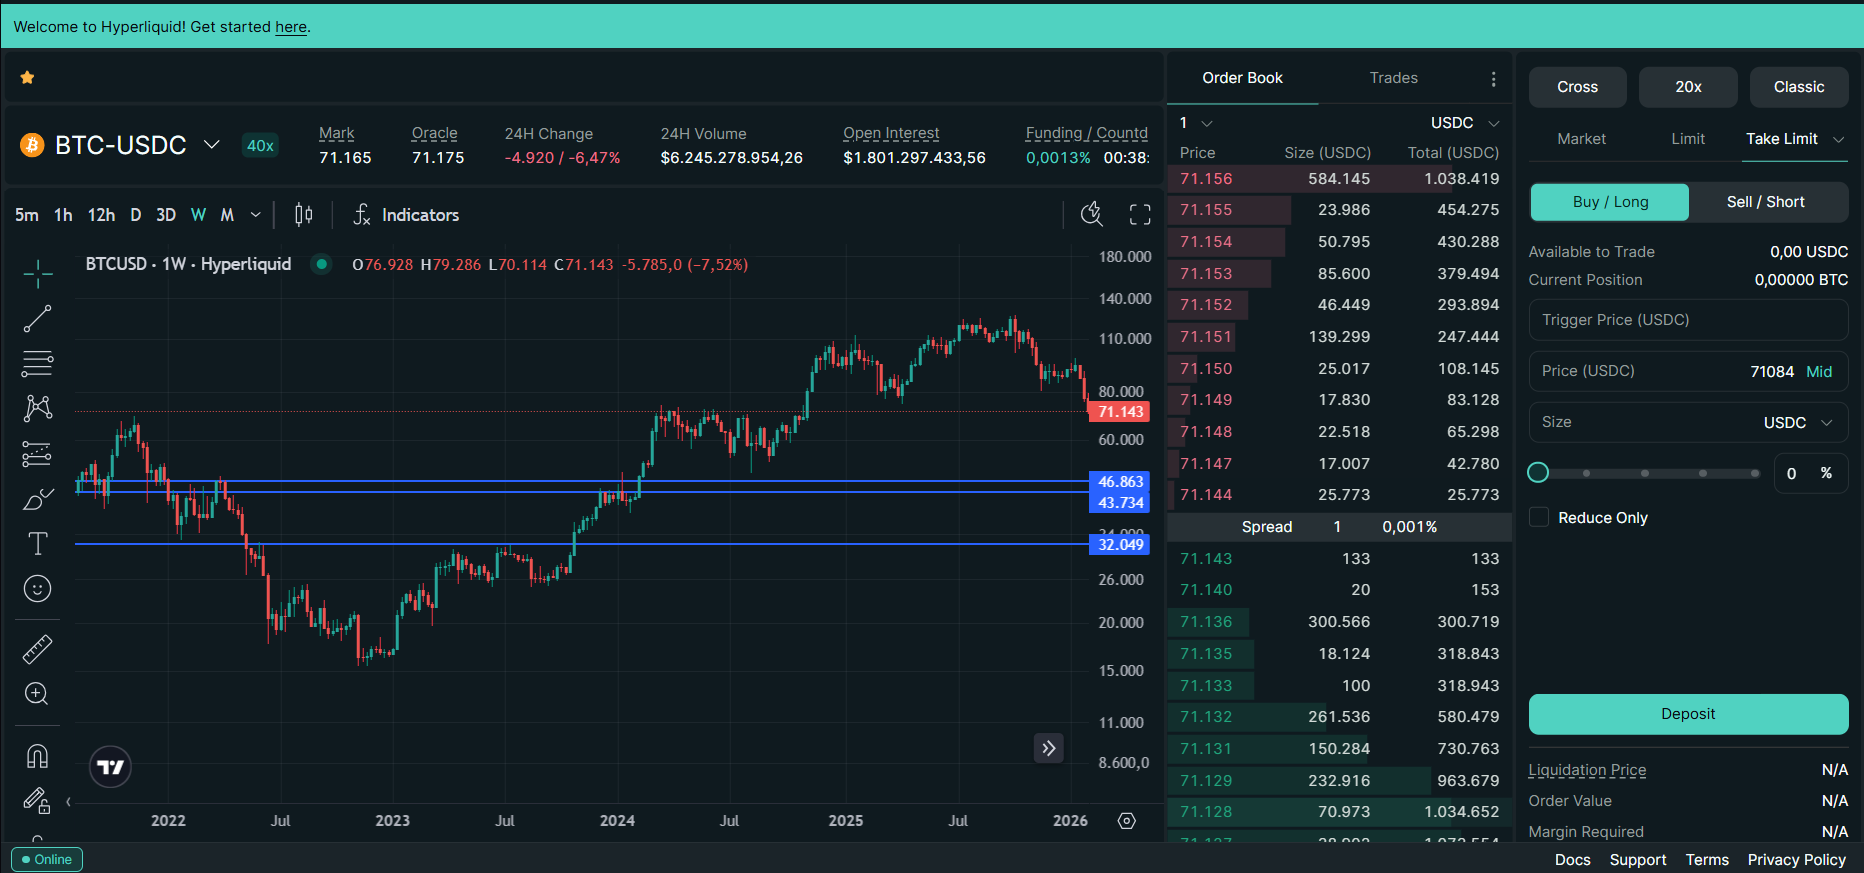
Task: Select the text annotation tool
Action: tap(37, 544)
